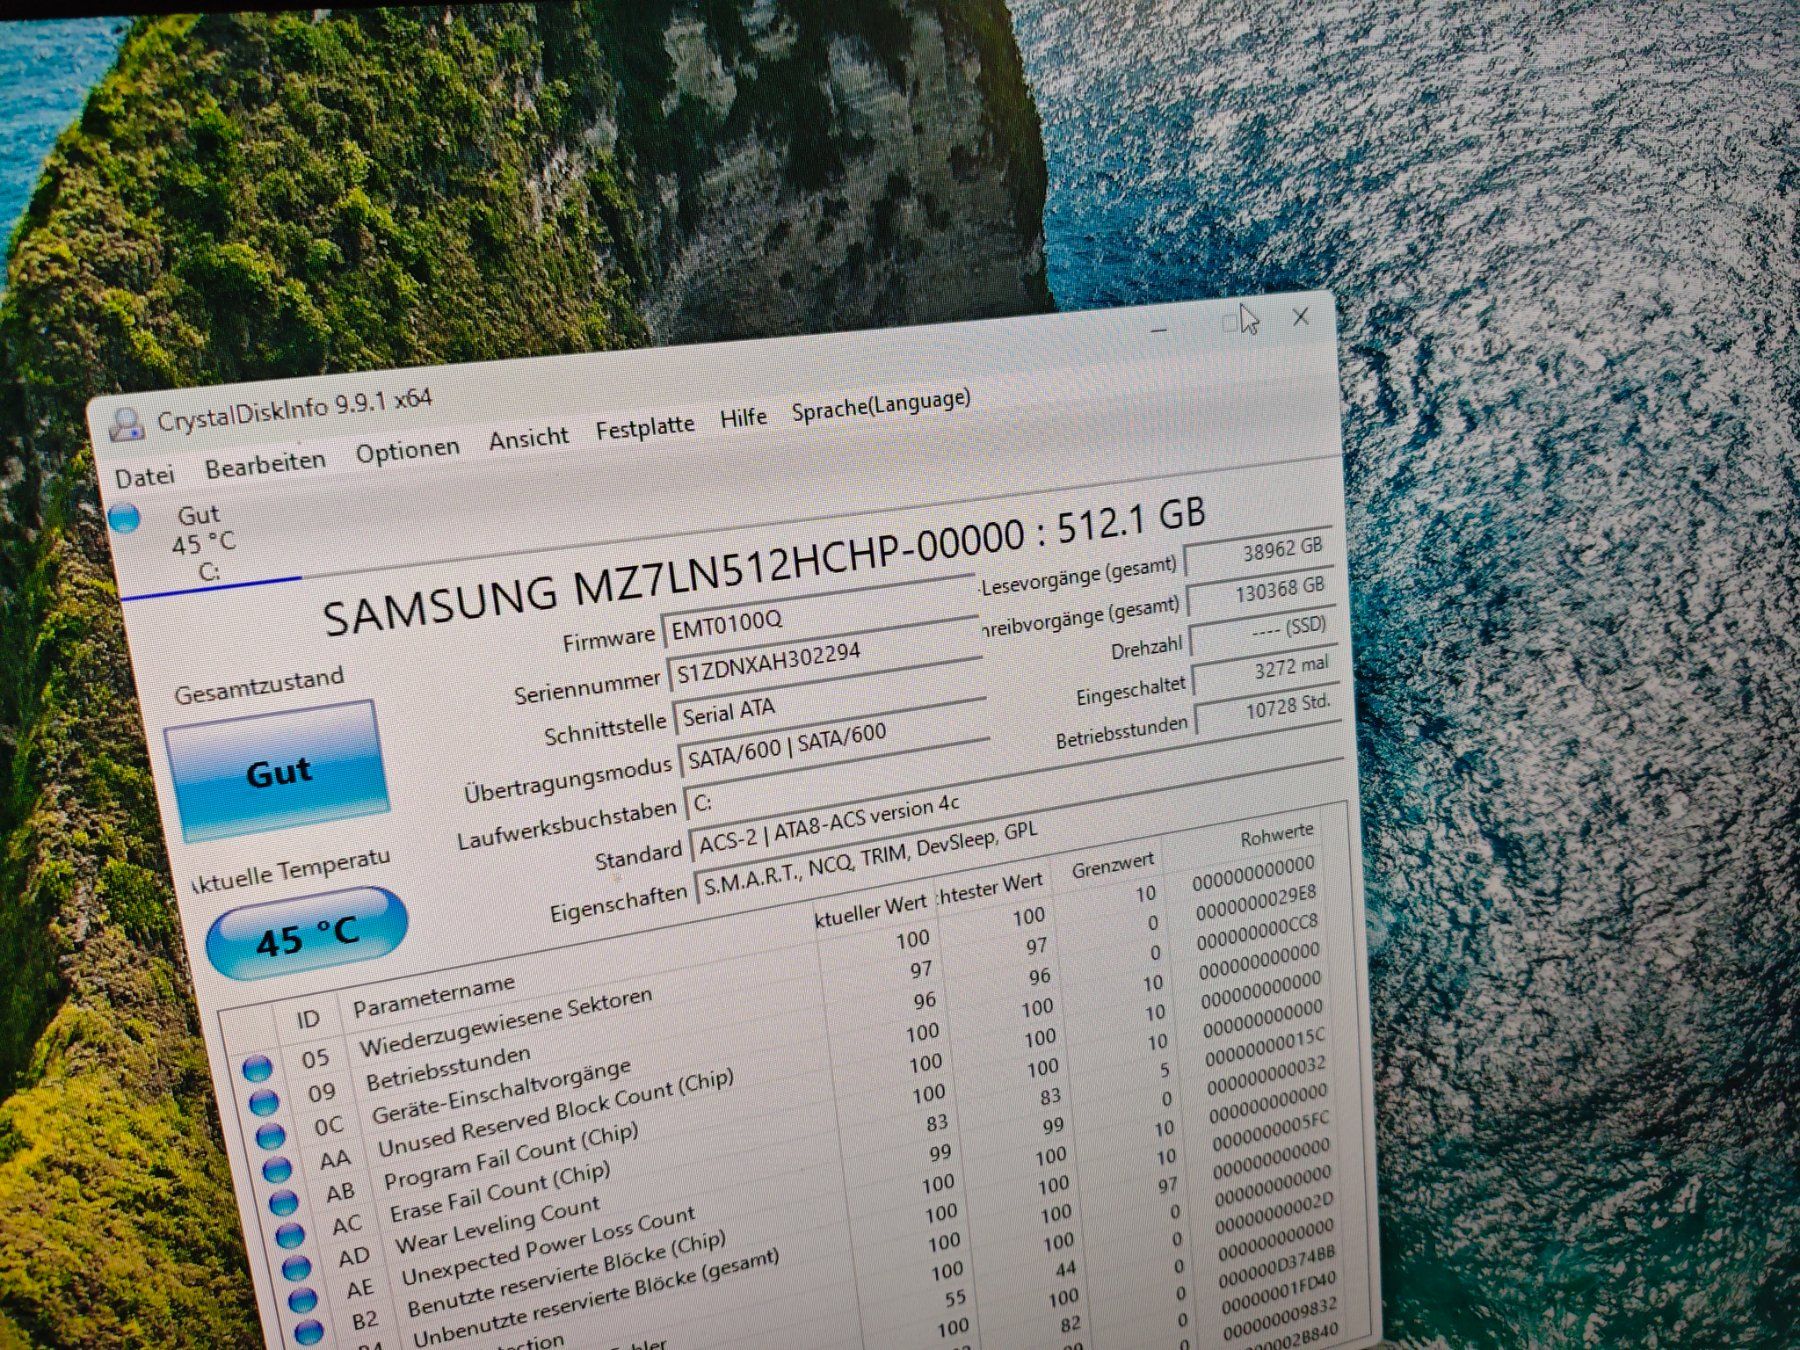Click the Betriebsstunden value 10728 Std.
This screenshot has height=1350, width=1800.
pos(1267,710)
